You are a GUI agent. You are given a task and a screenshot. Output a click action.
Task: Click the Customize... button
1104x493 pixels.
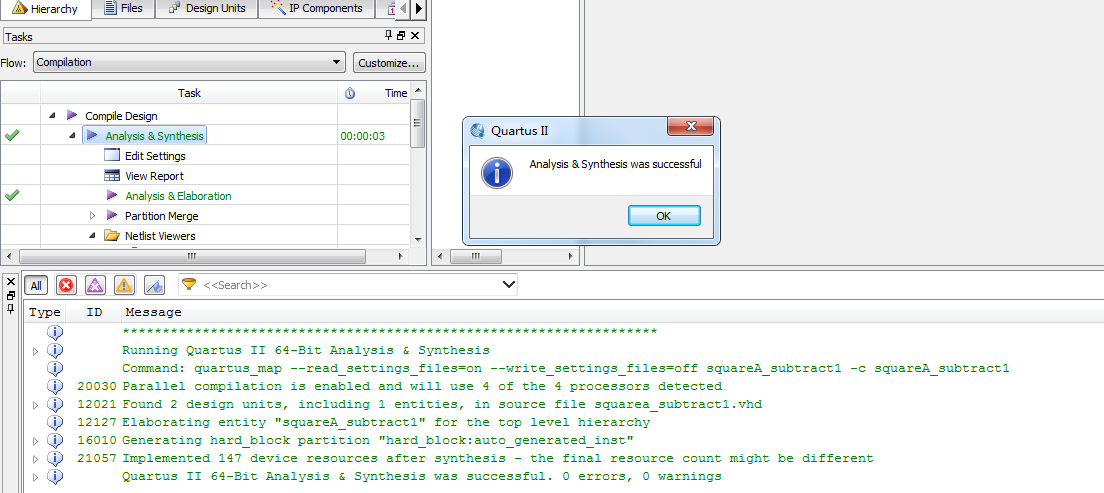pos(389,63)
